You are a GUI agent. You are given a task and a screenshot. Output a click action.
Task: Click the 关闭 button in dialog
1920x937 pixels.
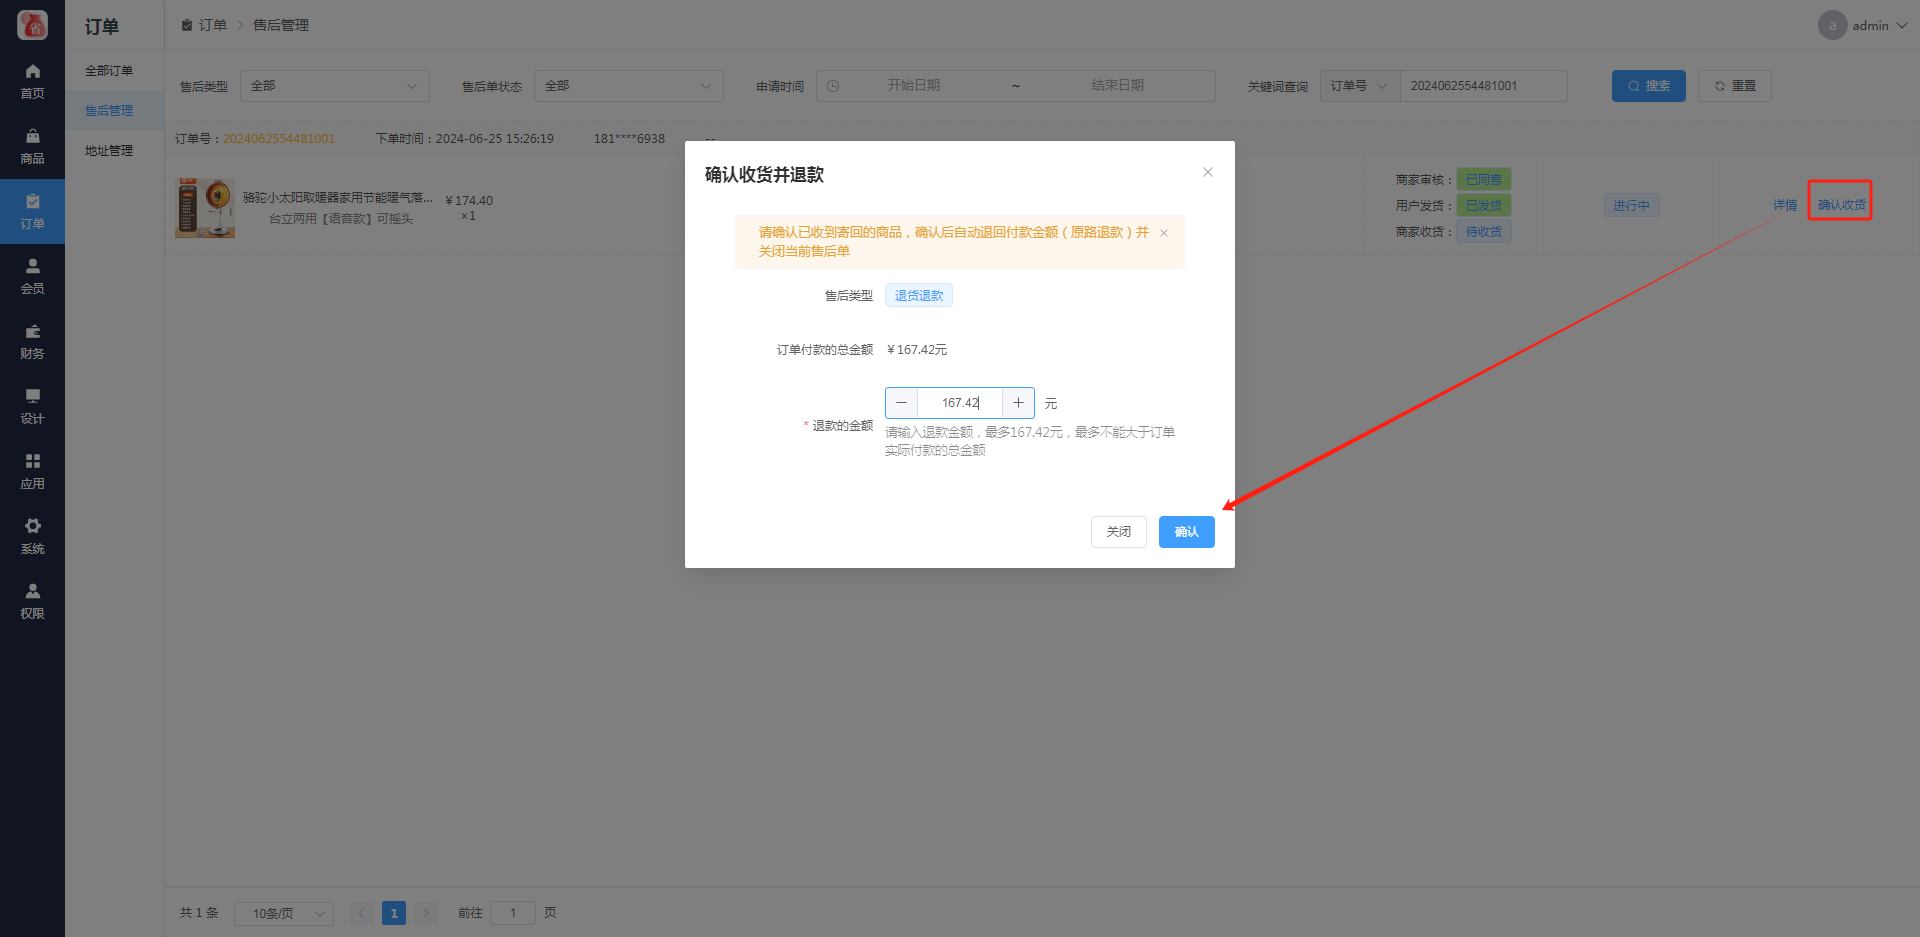(1118, 532)
